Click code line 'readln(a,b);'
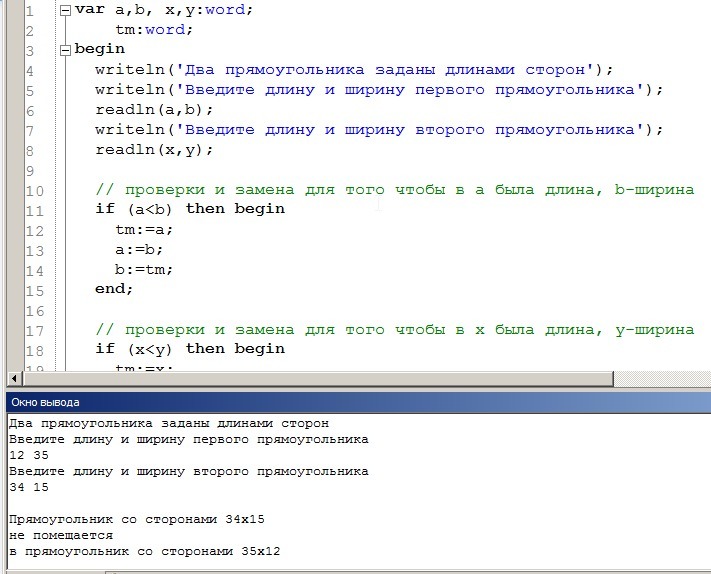The image size is (711, 574). (x=154, y=110)
